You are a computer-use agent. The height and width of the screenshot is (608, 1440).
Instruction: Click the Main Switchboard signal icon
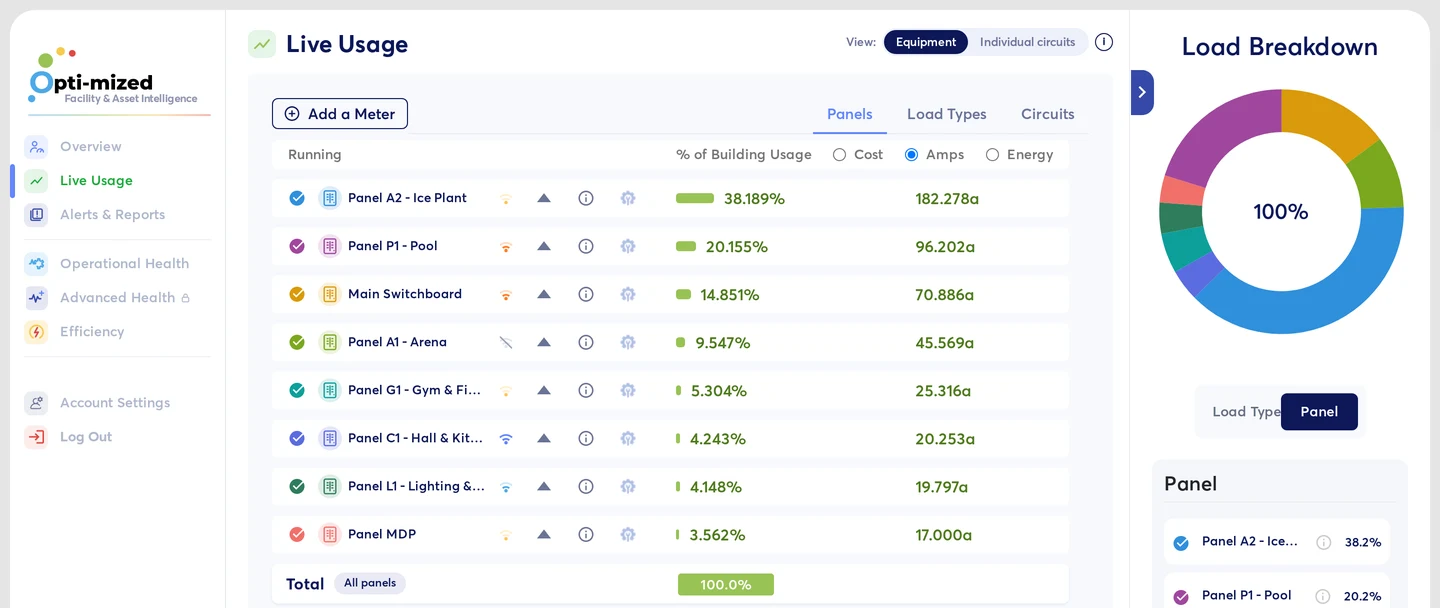[506, 295]
